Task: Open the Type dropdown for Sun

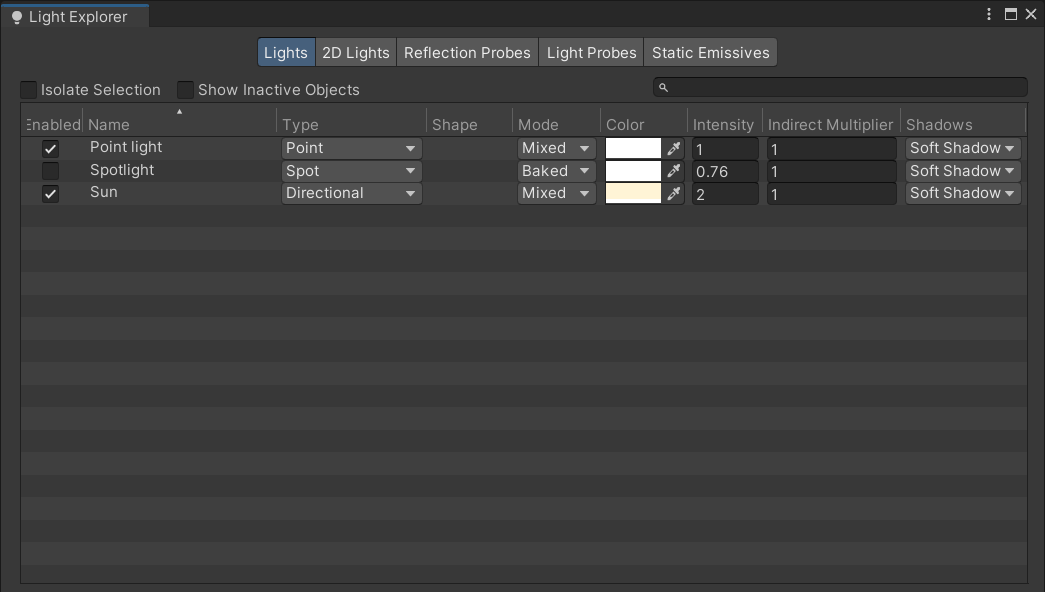Action: [351, 193]
